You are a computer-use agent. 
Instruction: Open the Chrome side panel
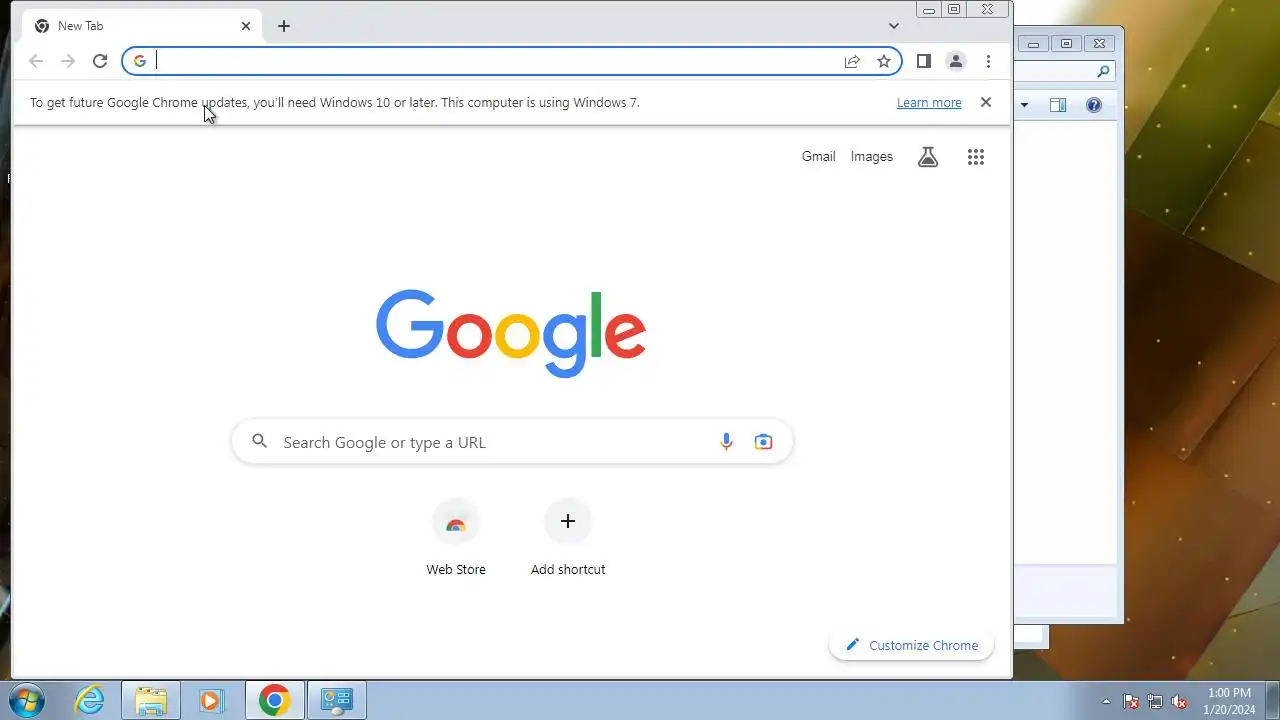924,61
